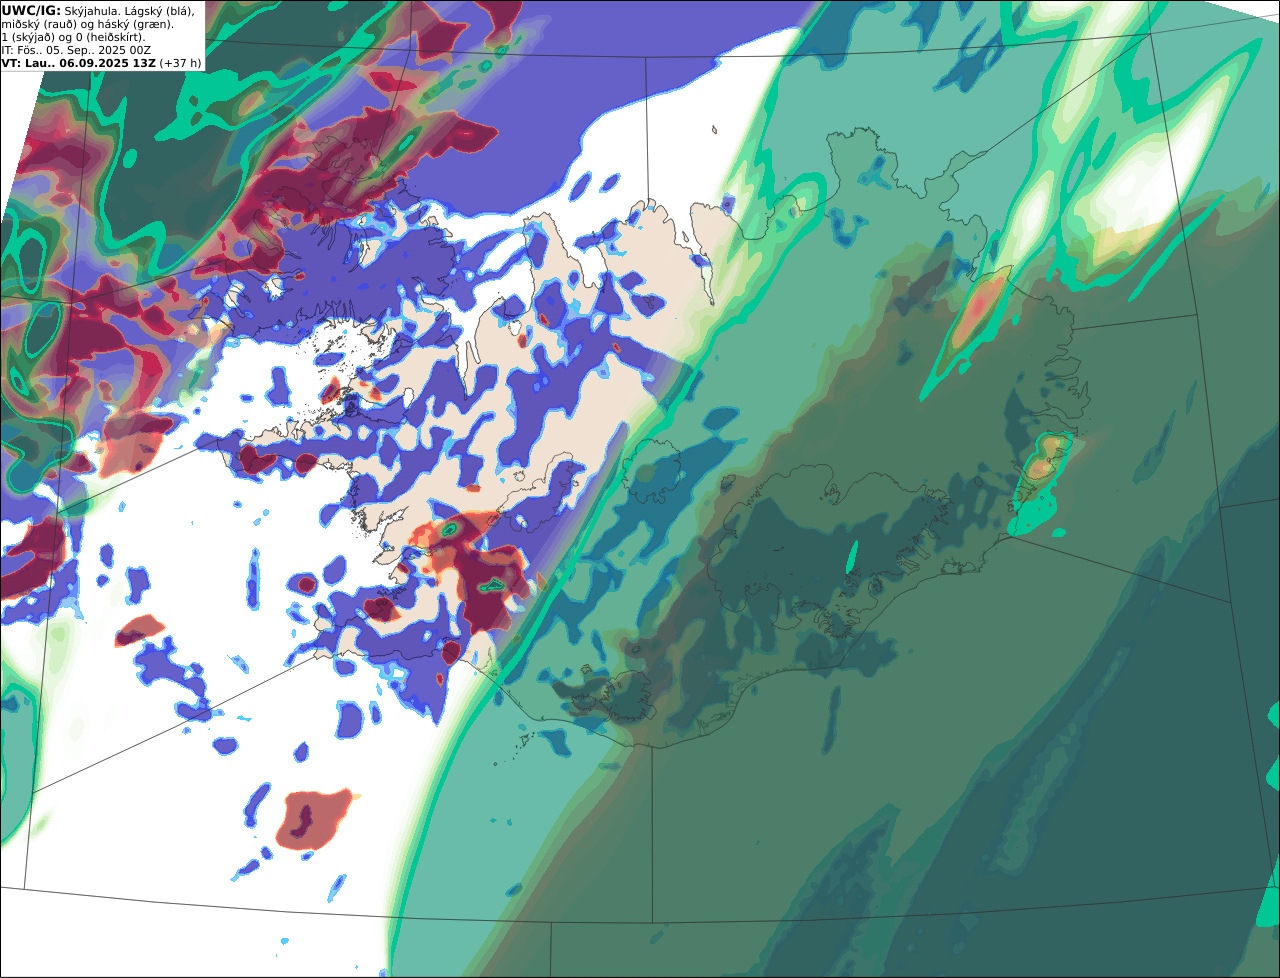Click the 'VT: Lau.. 06.09.2025 13Z (+37 h)' line
1280x978 pixels.
101,62
